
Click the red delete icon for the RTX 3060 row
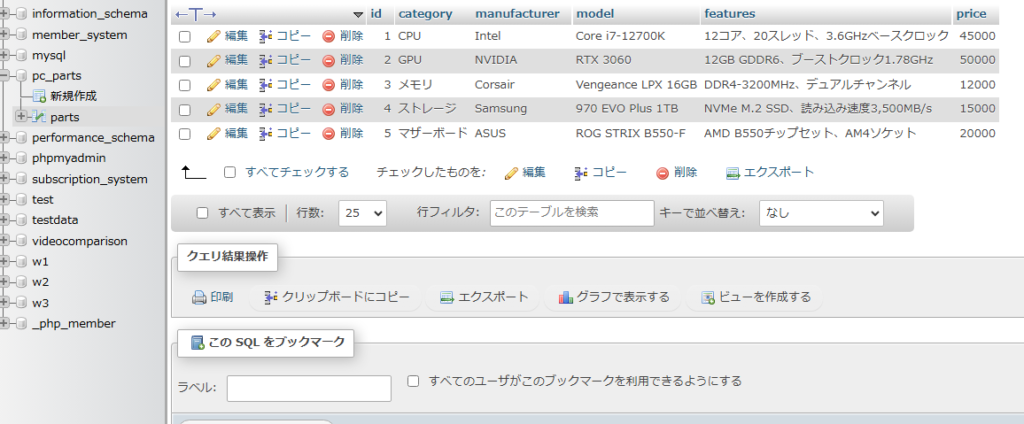pos(329,60)
